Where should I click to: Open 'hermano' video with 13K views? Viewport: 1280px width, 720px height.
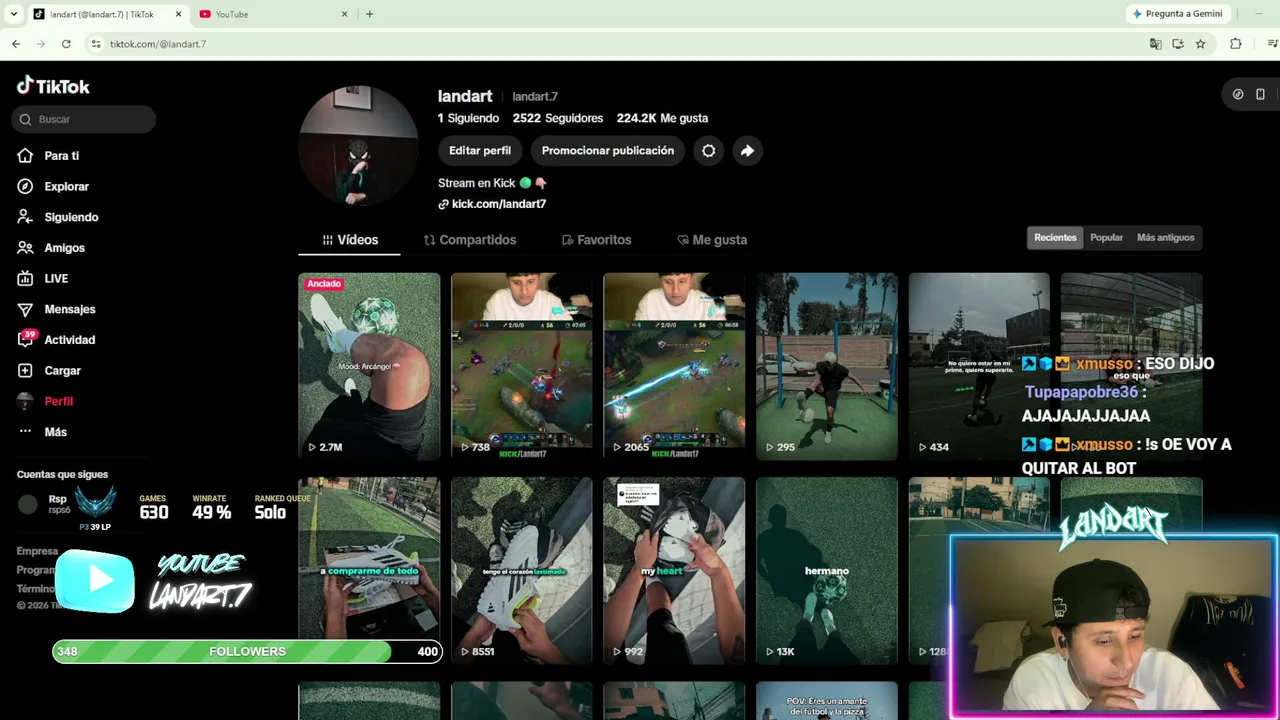click(827, 571)
